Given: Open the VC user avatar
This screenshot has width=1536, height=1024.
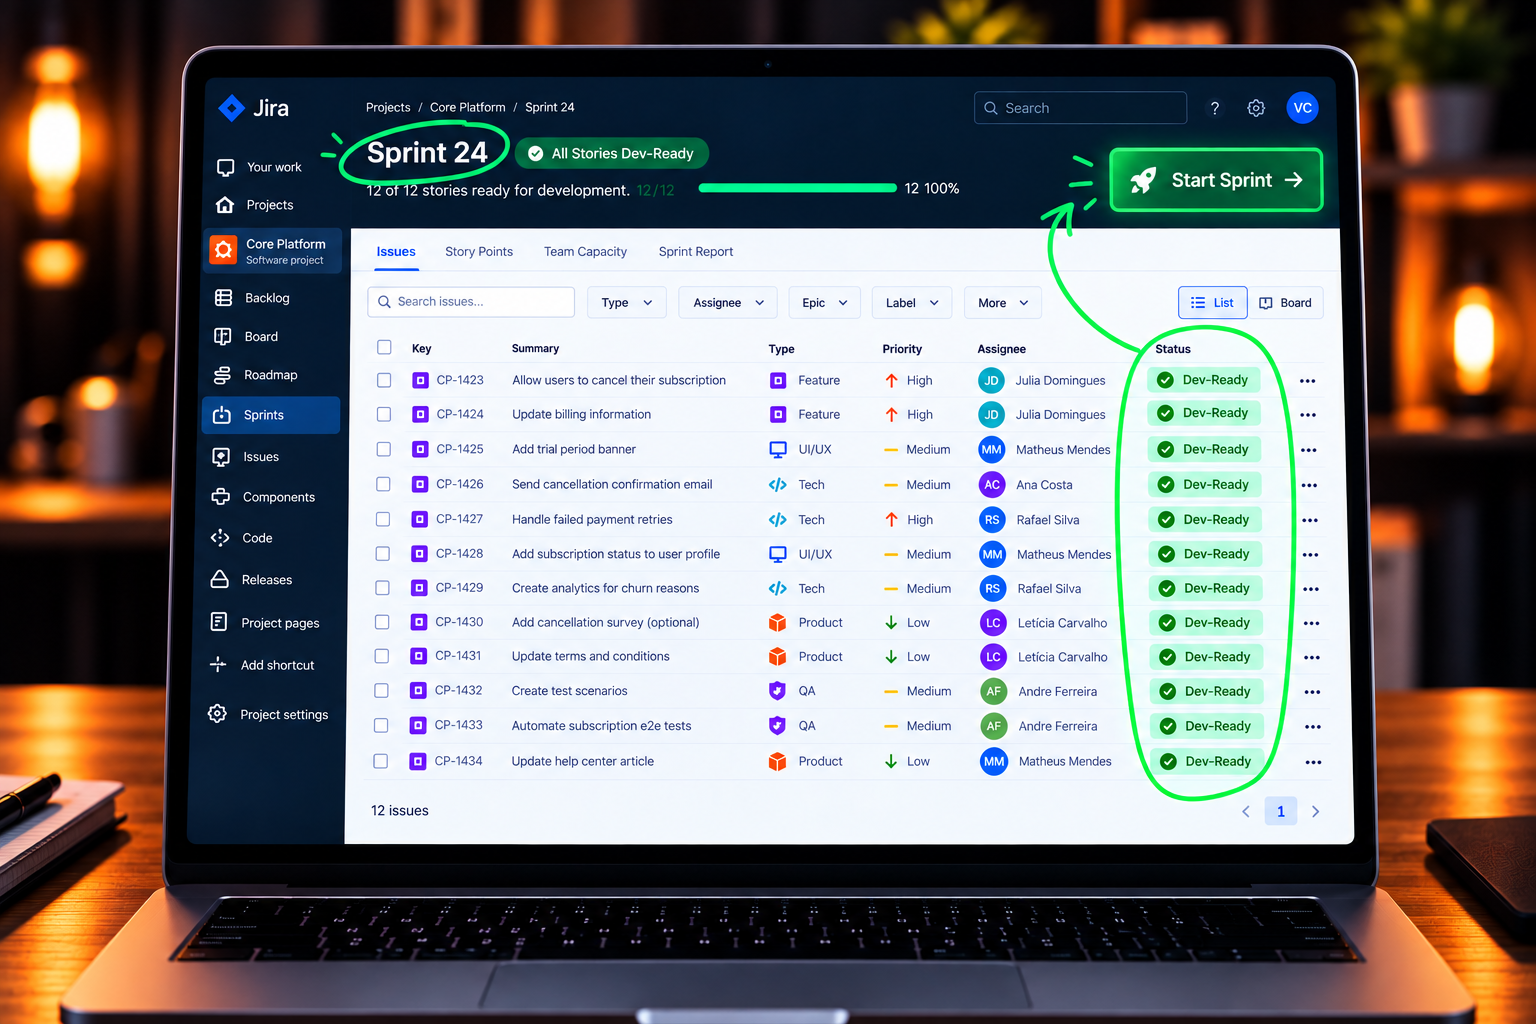Looking at the screenshot, I should pyautogui.click(x=1302, y=108).
